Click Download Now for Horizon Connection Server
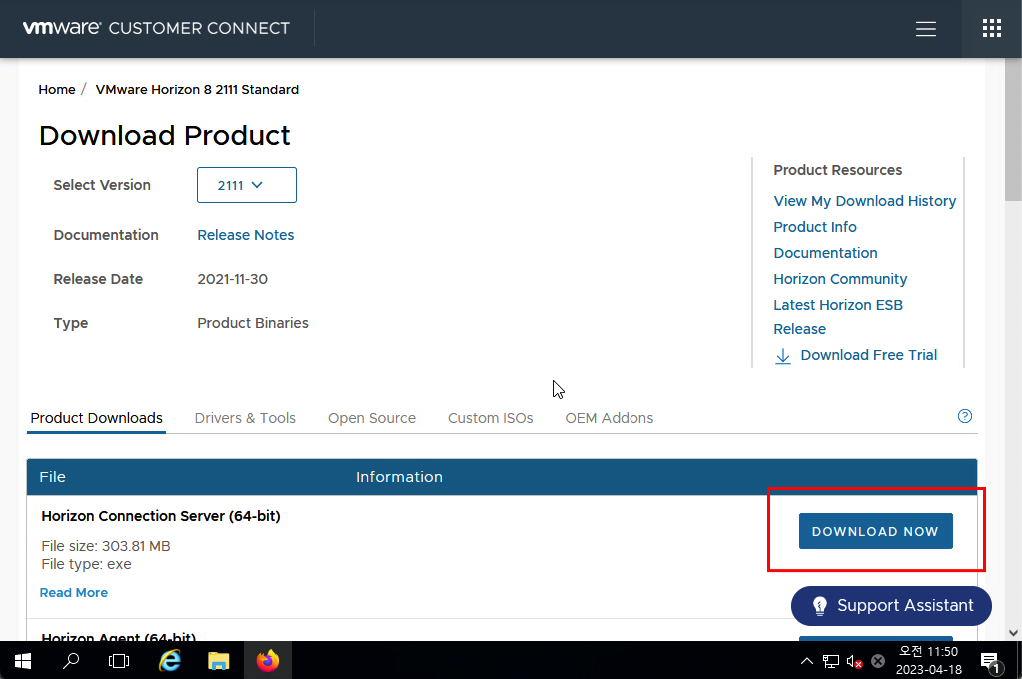The width and height of the screenshot is (1022, 679). (875, 531)
